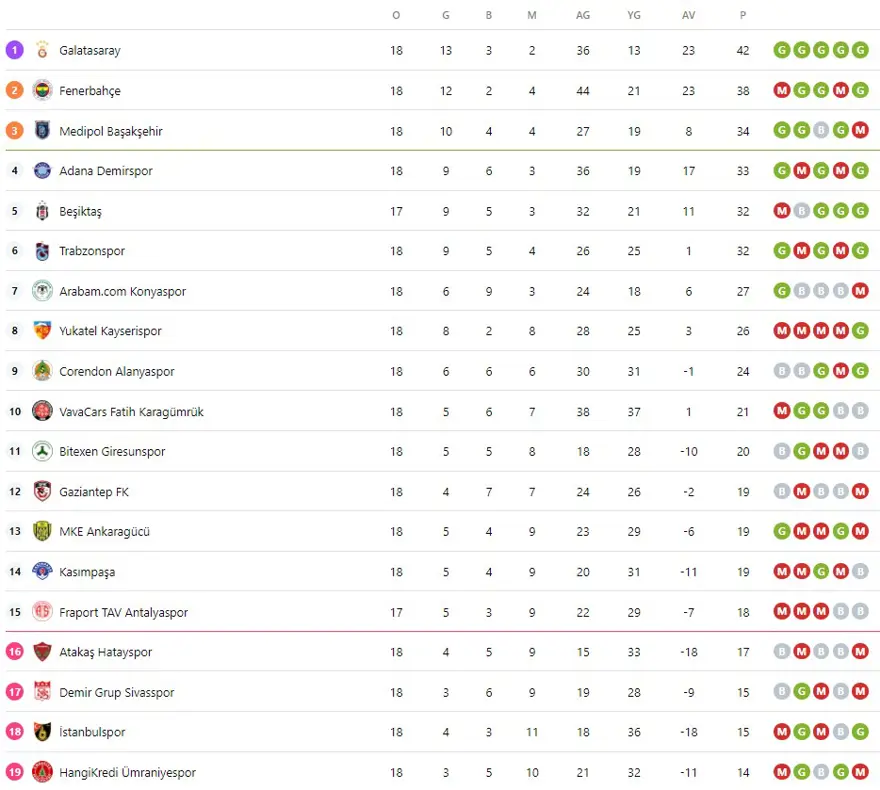Click the Fenerbahçe club crest
The height and width of the screenshot is (790, 880).
[42, 90]
